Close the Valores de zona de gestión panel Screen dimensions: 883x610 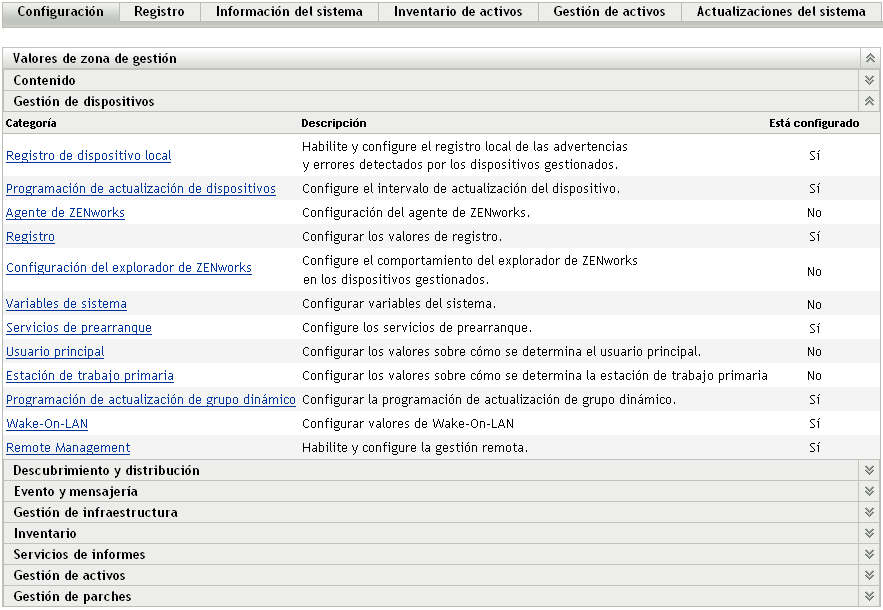pos(869,59)
